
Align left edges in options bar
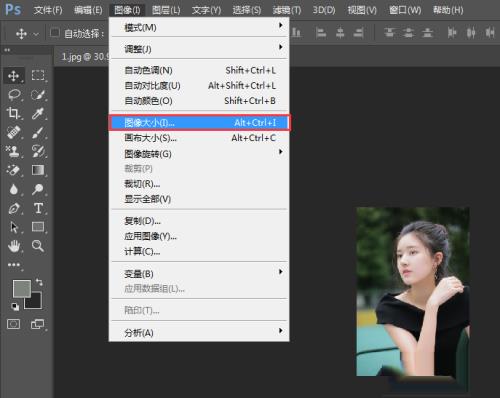pos(321,33)
